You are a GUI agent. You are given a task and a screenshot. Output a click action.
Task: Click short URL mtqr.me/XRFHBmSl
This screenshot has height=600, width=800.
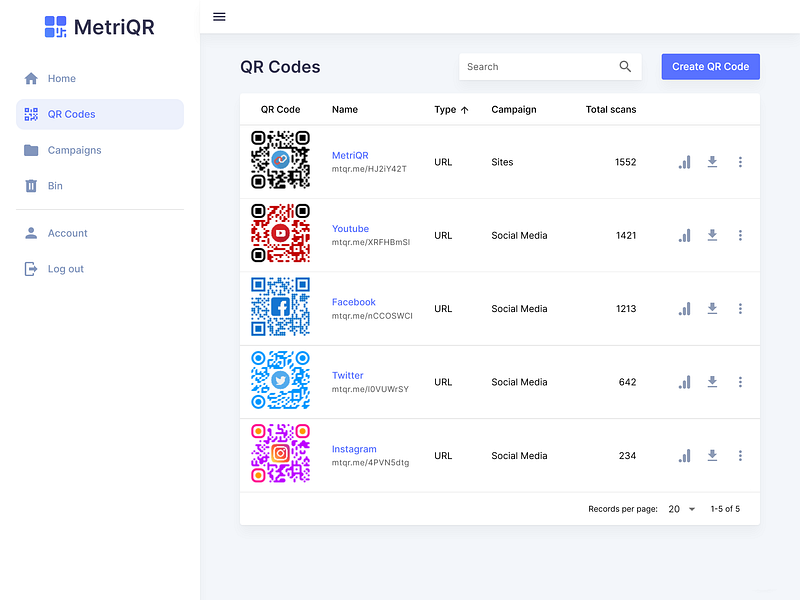[371, 242]
